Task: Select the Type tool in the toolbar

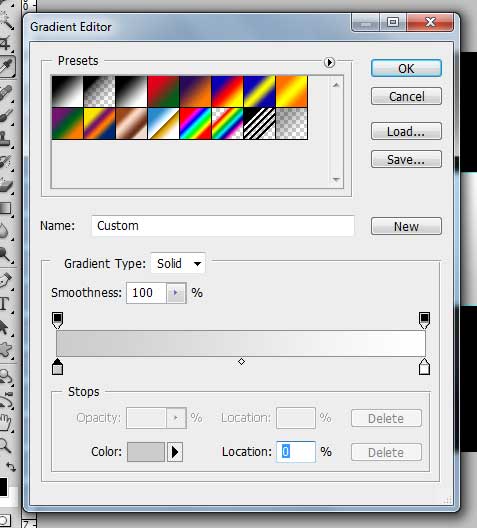Action: (5, 303)
